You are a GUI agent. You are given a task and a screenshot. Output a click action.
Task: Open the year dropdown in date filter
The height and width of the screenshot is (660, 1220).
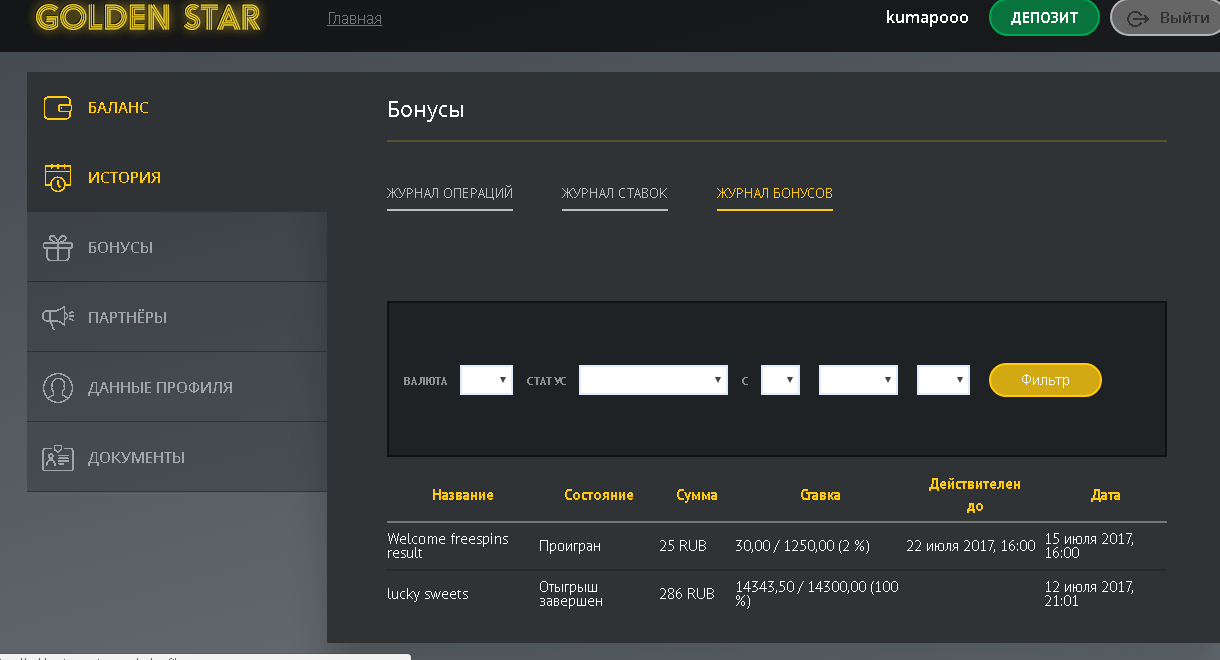click(x=943, y=380)
